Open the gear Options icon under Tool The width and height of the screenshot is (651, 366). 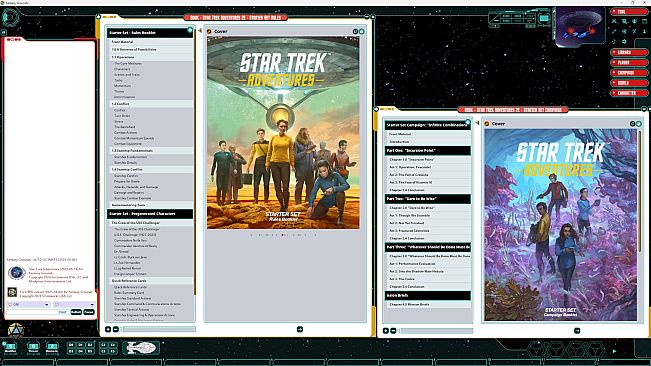pyautogui.click(x=624, y=41)
